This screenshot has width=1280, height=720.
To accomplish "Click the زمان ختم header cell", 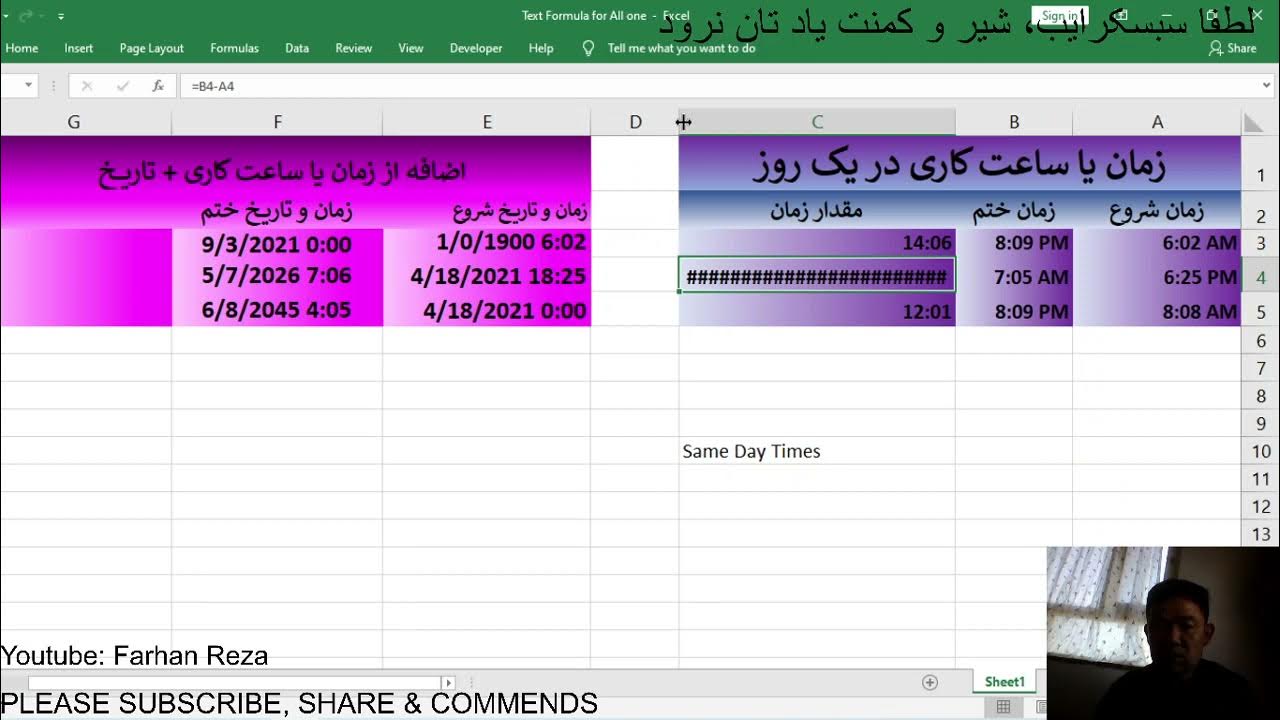I will click(1014, 210).
